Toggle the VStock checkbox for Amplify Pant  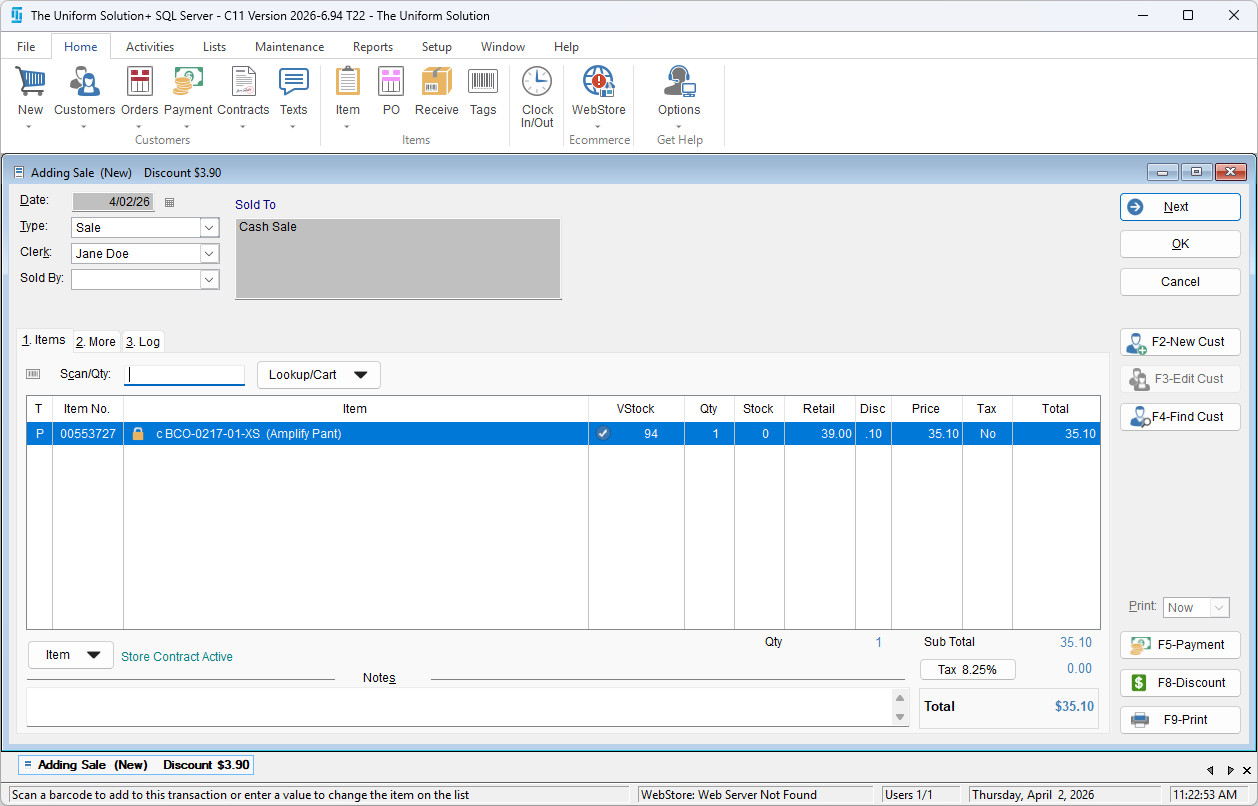[x=603, y=434]
